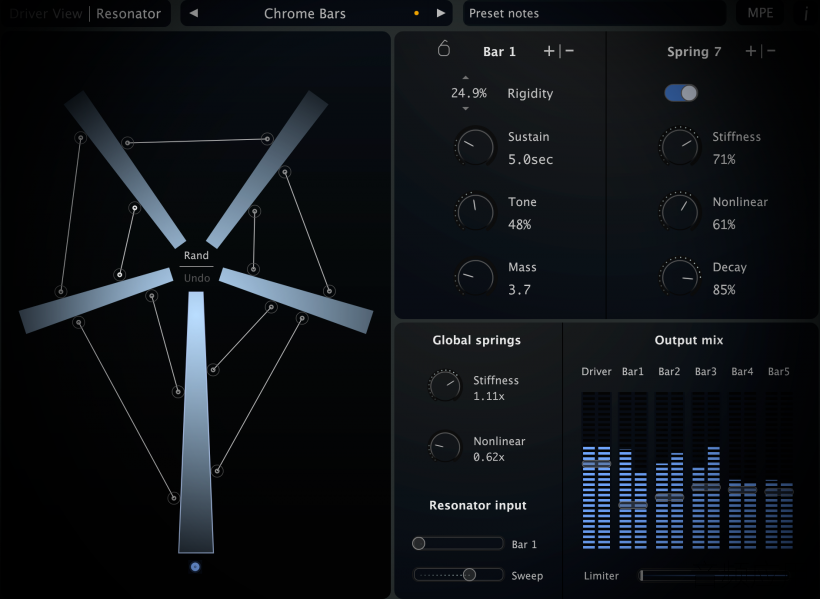This screenshot has width=820, height=599.
Task: Click the blue excitation dot below the bar
Action: [195, 567]
